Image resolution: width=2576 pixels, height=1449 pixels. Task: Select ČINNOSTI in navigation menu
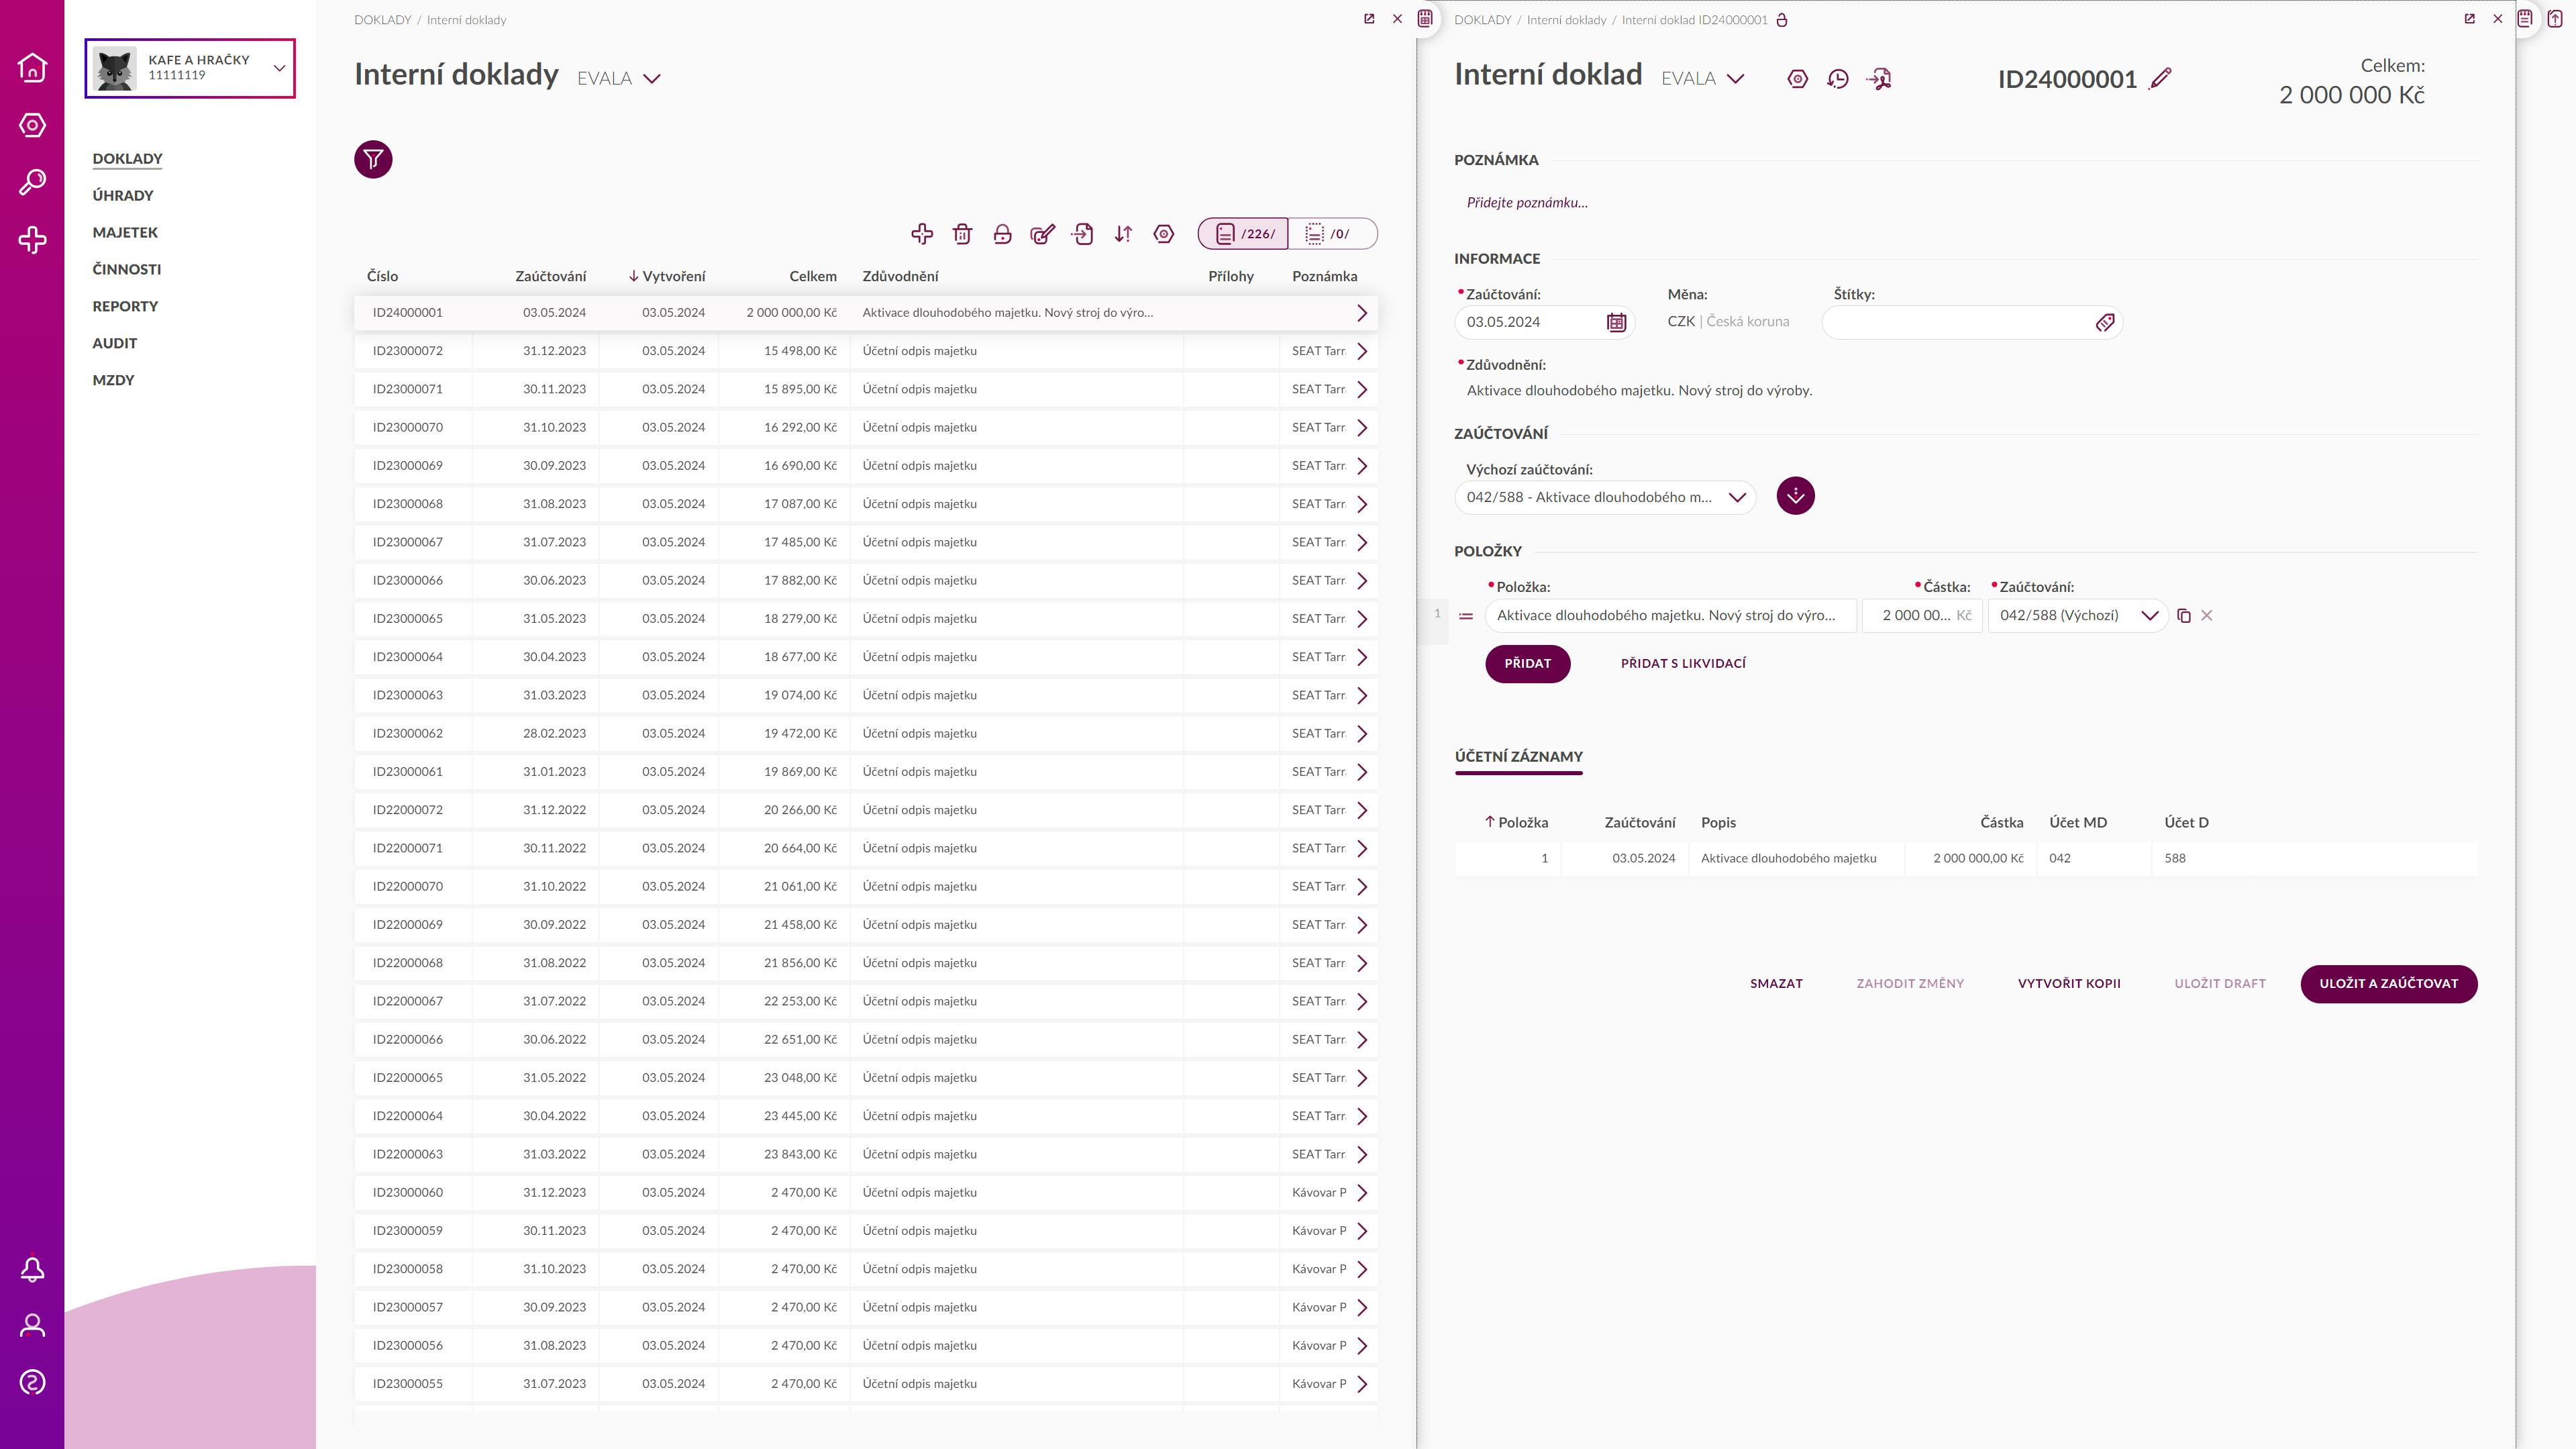[127, 270]
